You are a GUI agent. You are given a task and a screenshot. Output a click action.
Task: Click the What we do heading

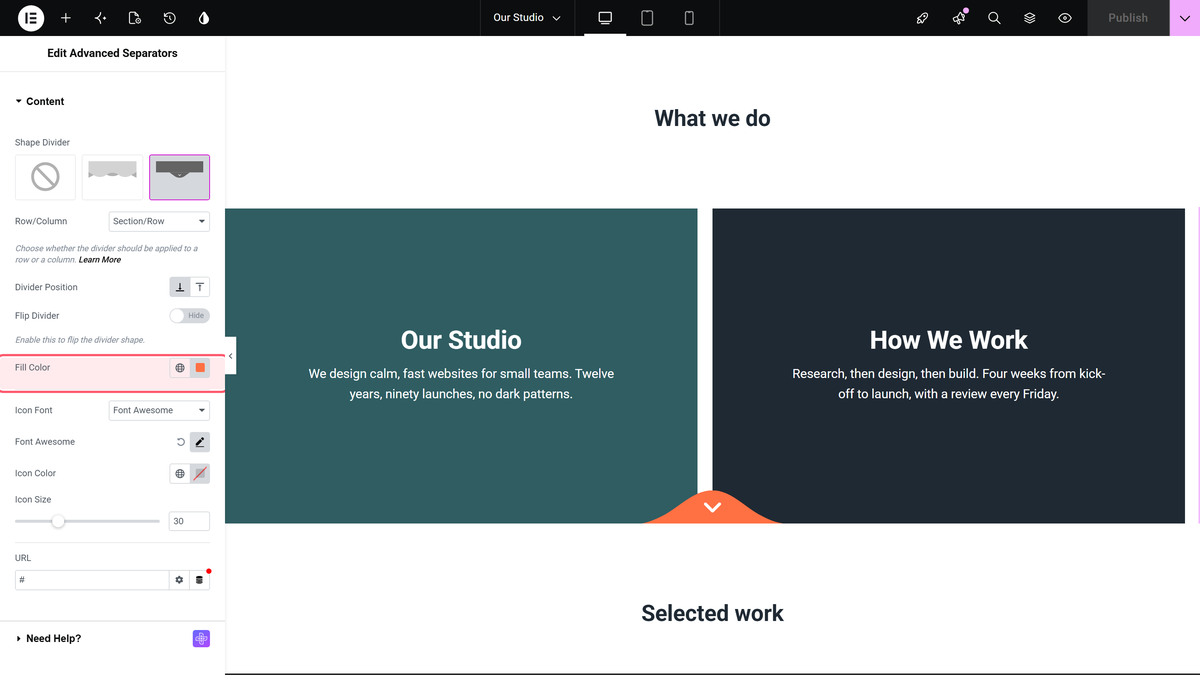712,118
